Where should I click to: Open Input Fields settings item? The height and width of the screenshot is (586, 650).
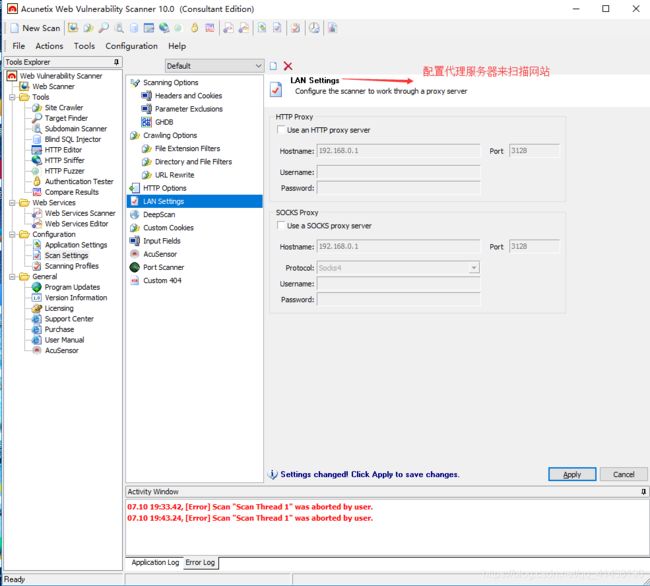162,241
